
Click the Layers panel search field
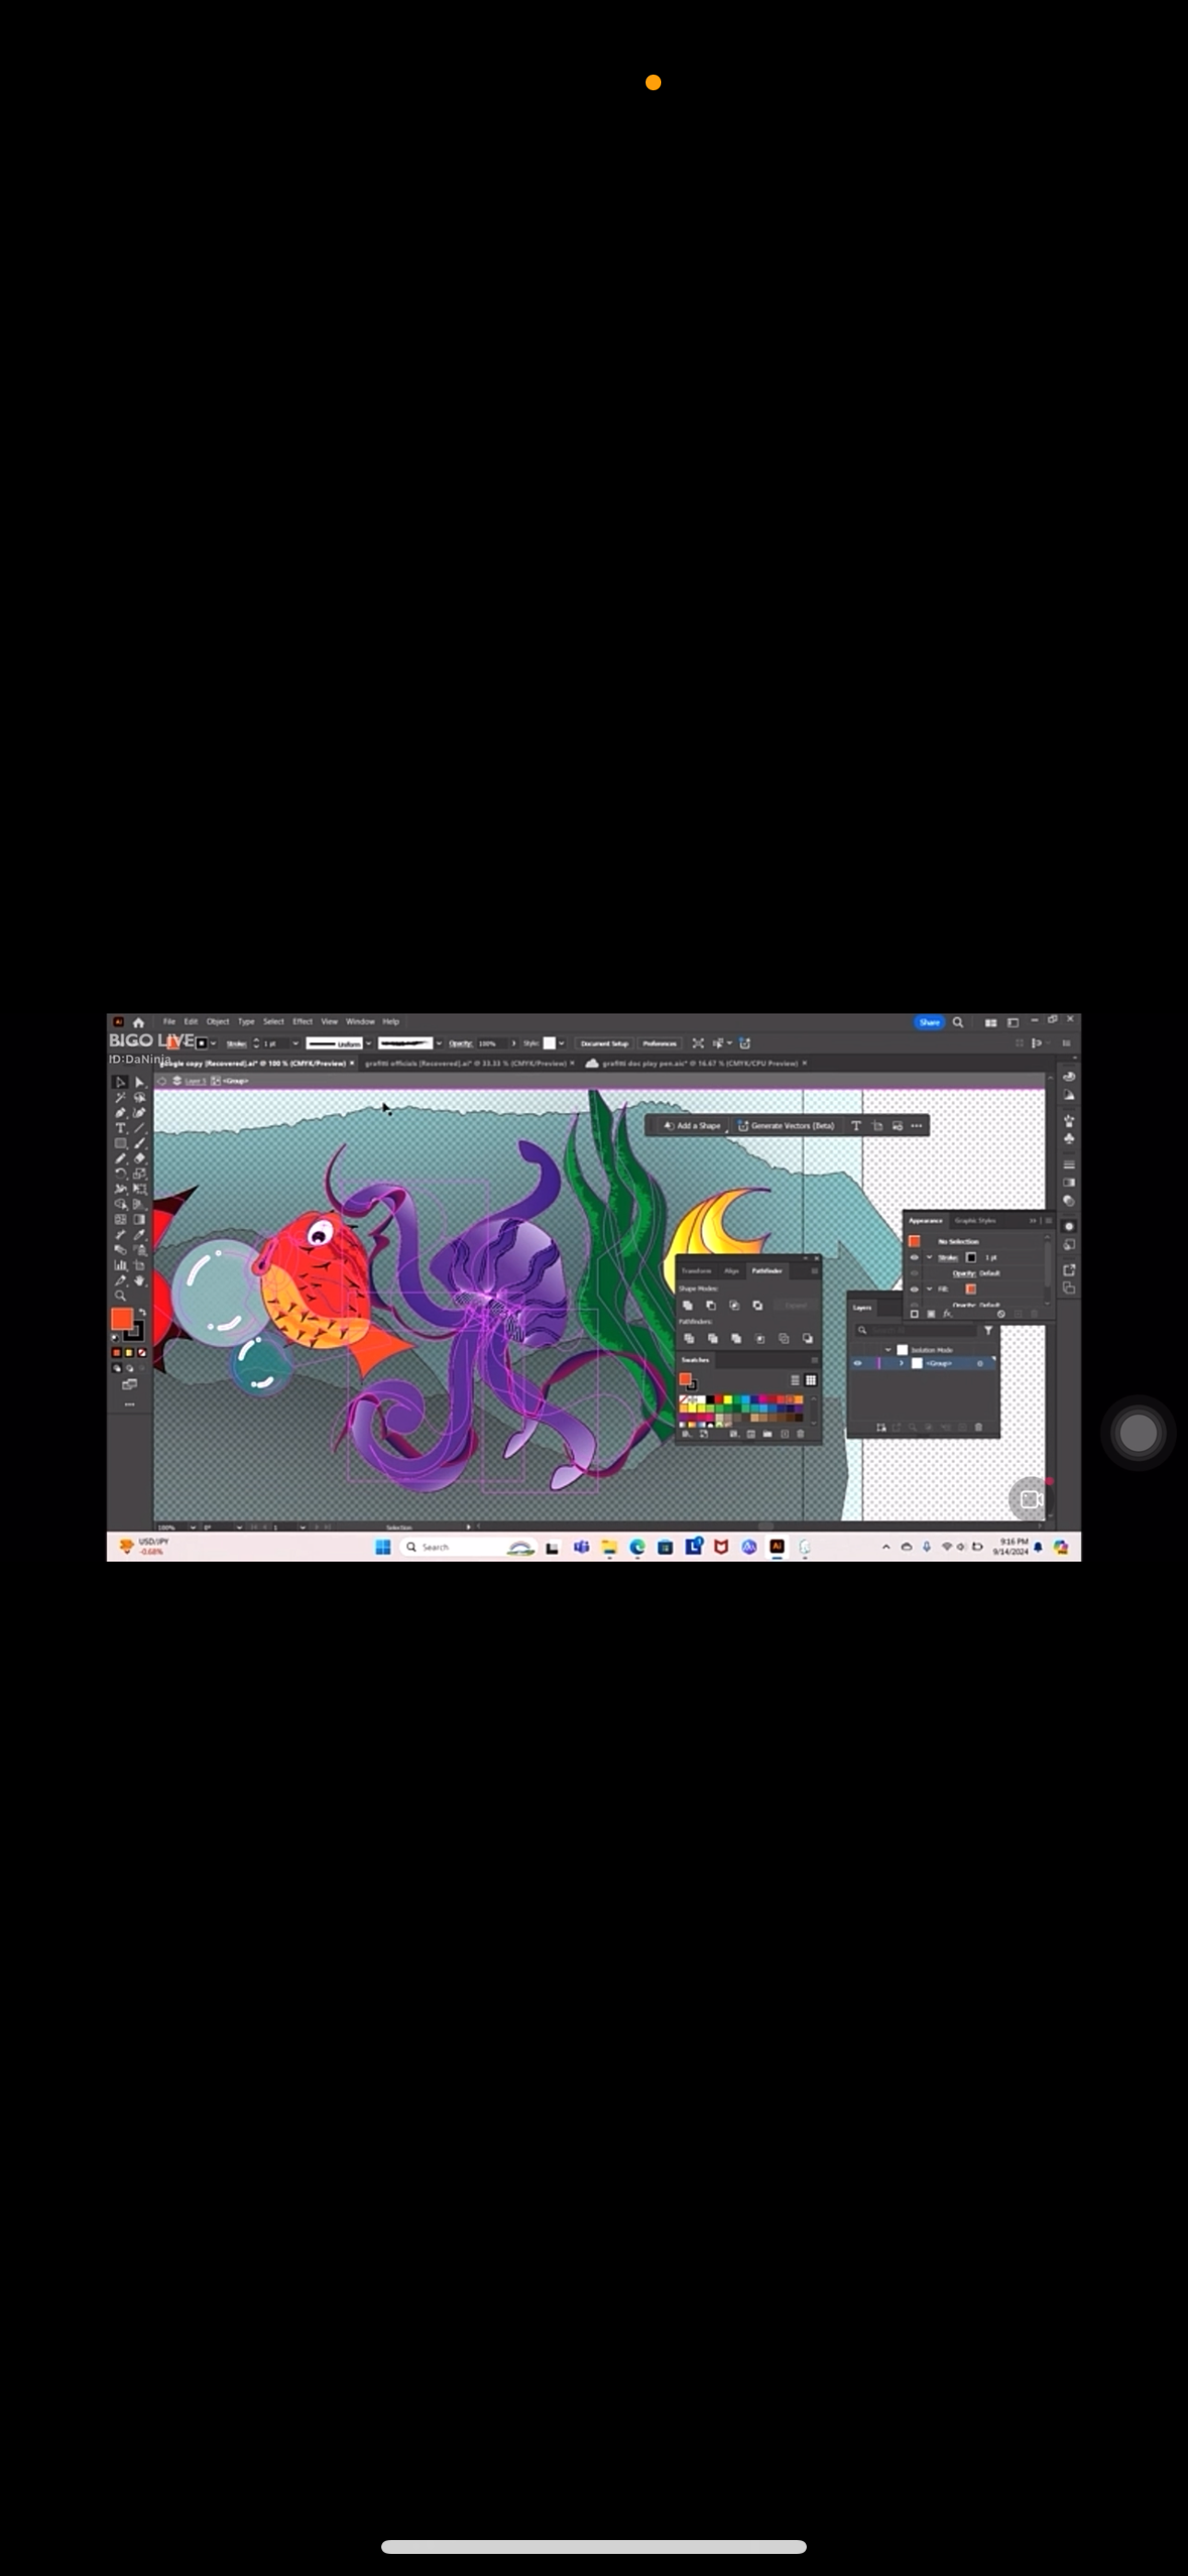[916, 1331]
